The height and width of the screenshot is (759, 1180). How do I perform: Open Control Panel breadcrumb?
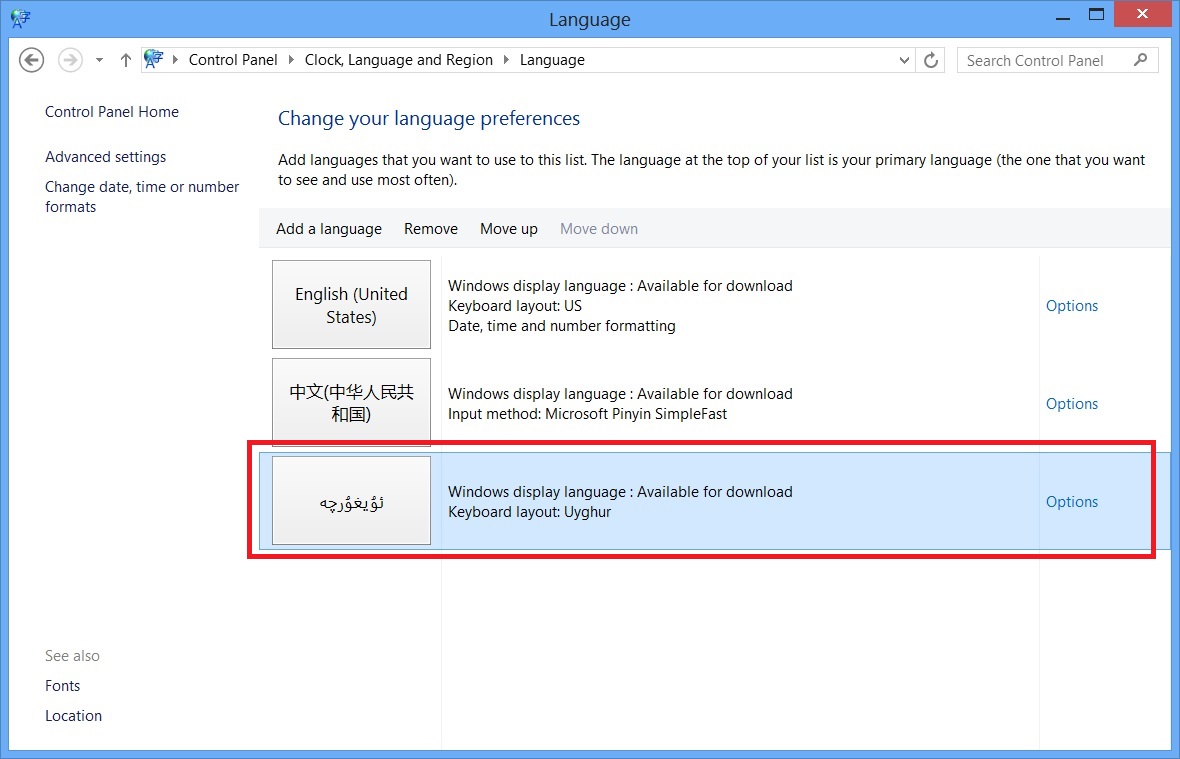coord(233,60)
